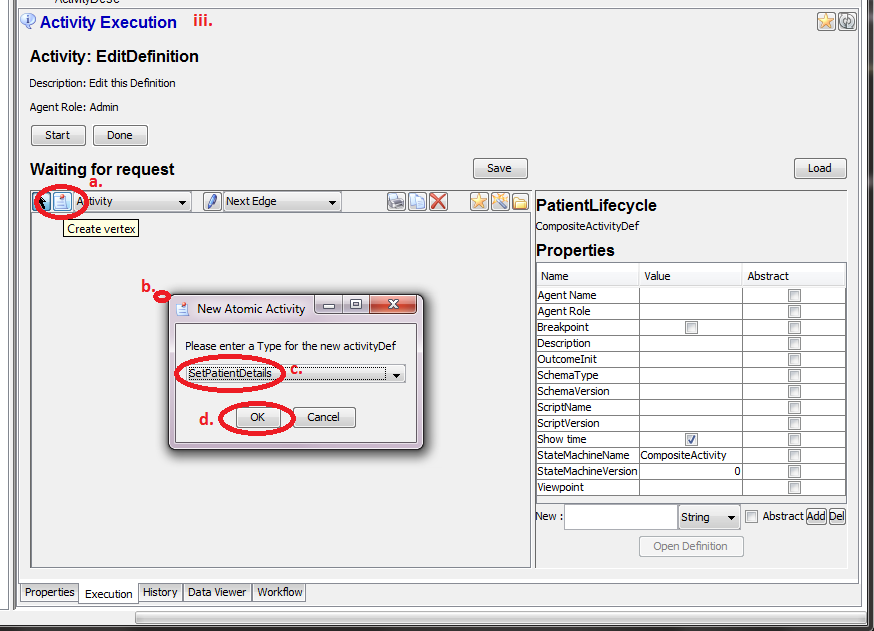Uncheck the Show time value checkbox
Image resolution: width=874 pixels, height=631 pixels.
[x=691, y=440]
